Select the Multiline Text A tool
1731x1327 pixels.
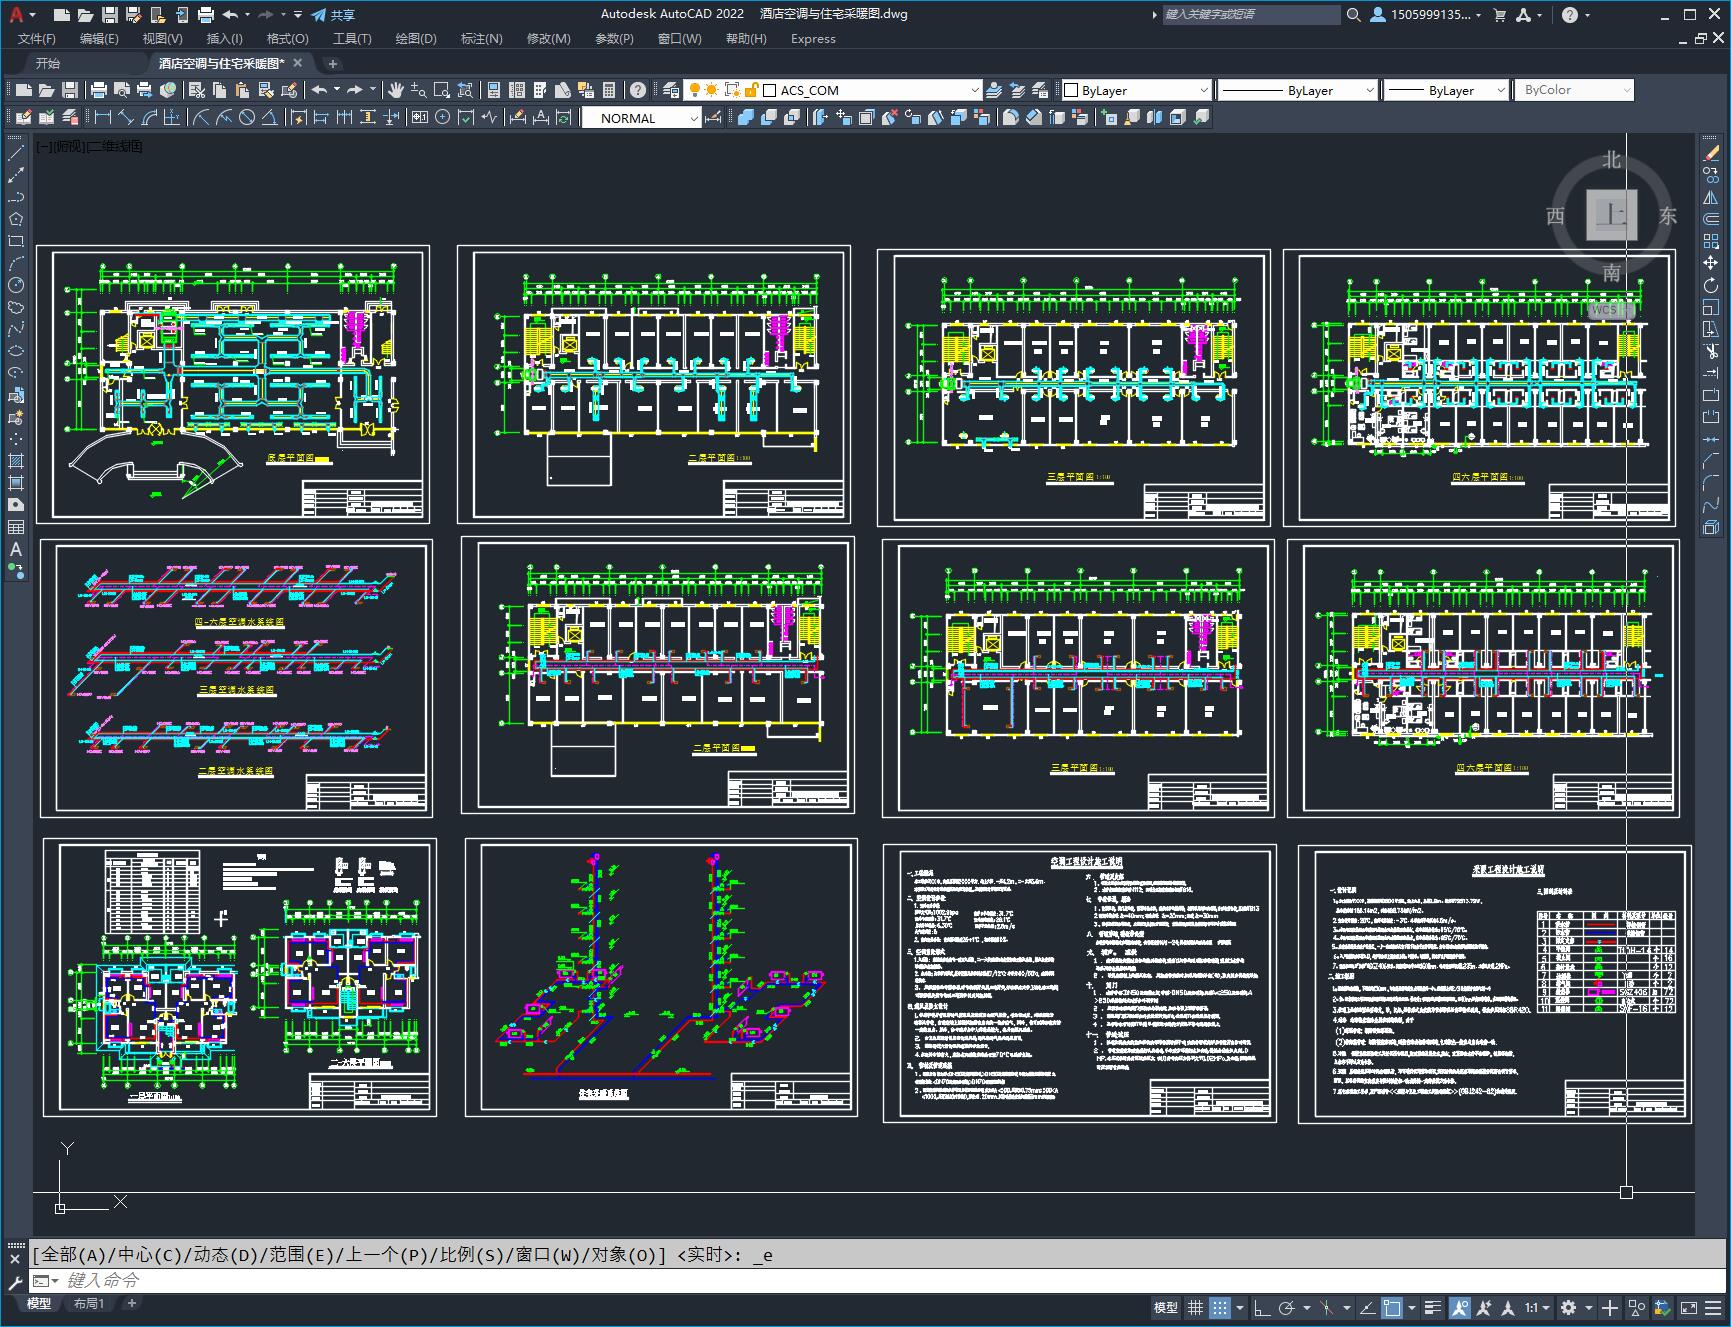coord(16,549)
